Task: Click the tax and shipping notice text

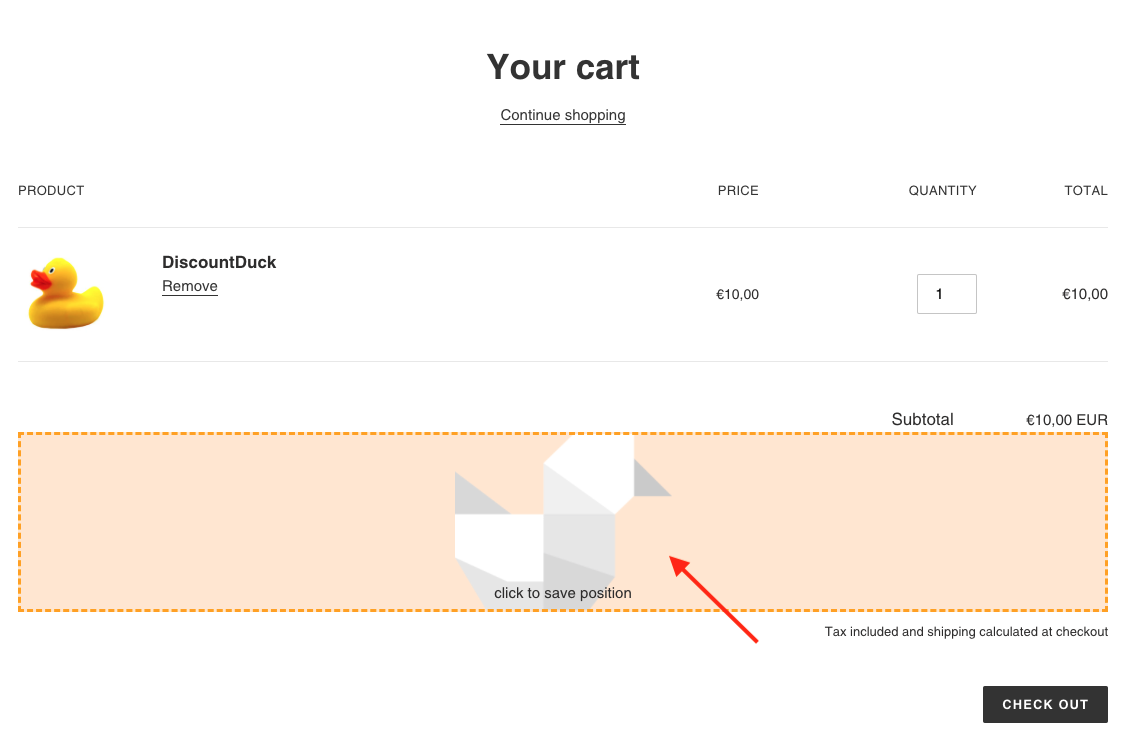Action: coord(966,632)
